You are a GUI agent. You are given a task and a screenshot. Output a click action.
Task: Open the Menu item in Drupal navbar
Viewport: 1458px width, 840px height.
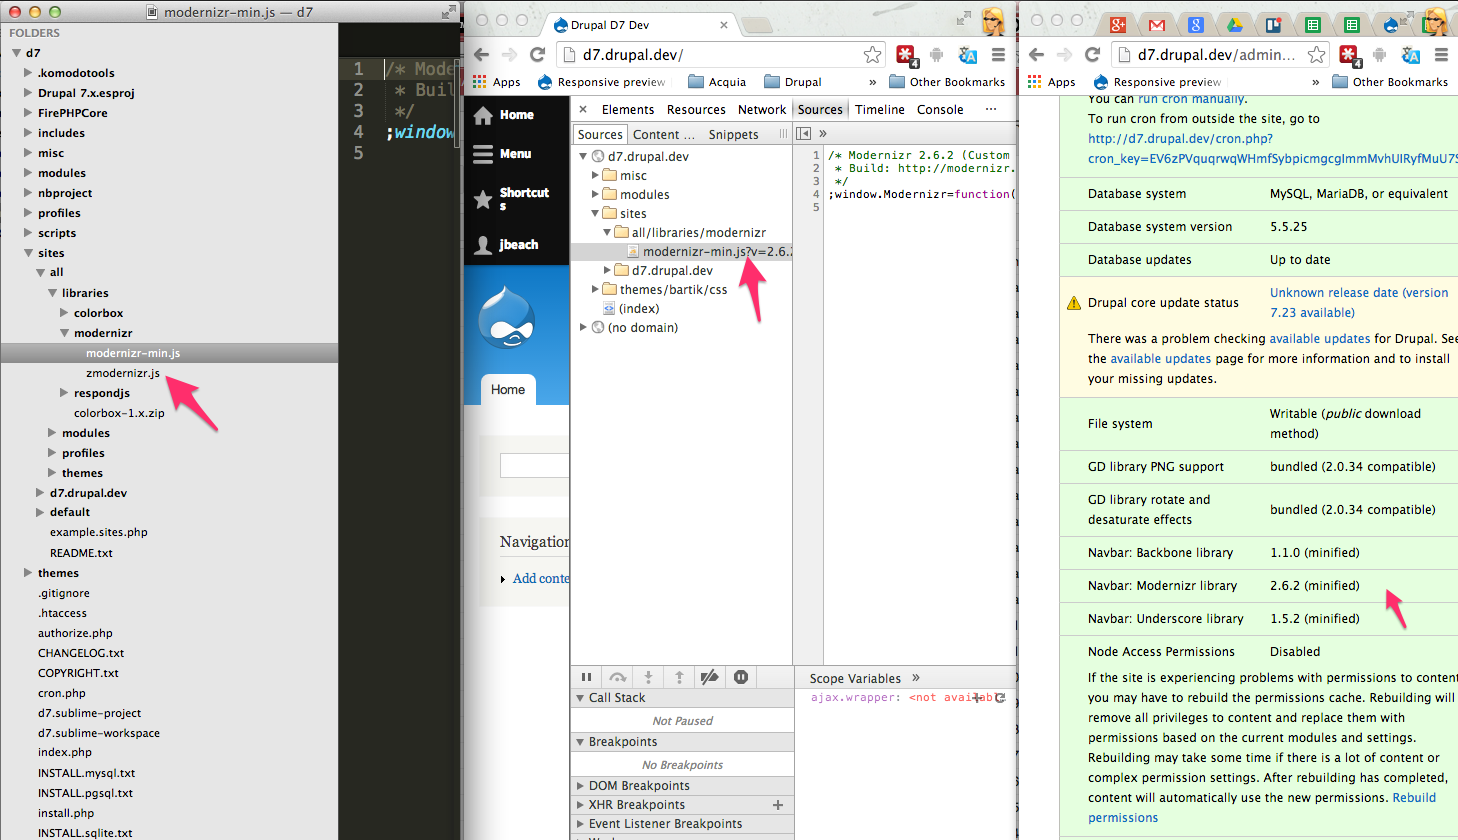click(503, 154)
